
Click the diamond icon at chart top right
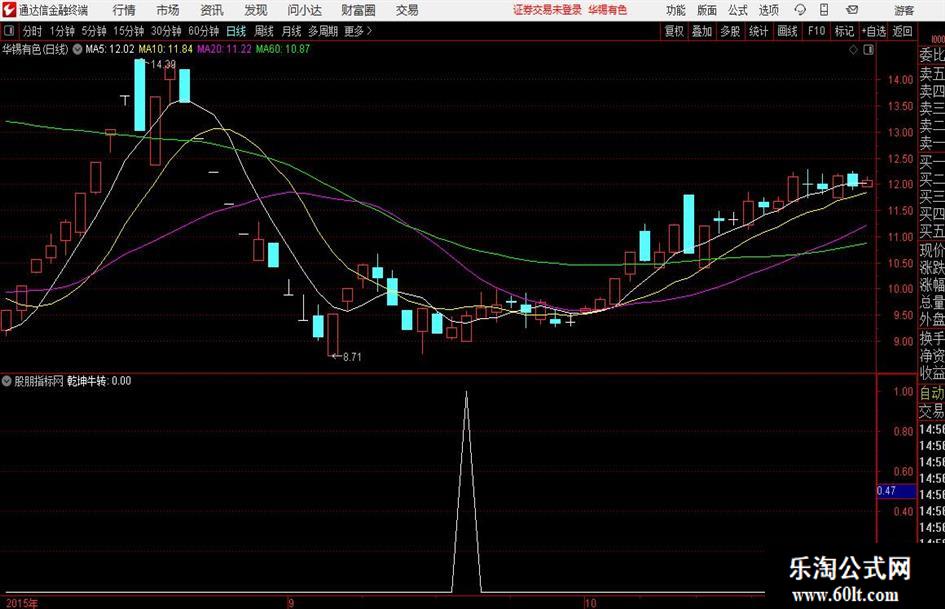pos(853,50)
